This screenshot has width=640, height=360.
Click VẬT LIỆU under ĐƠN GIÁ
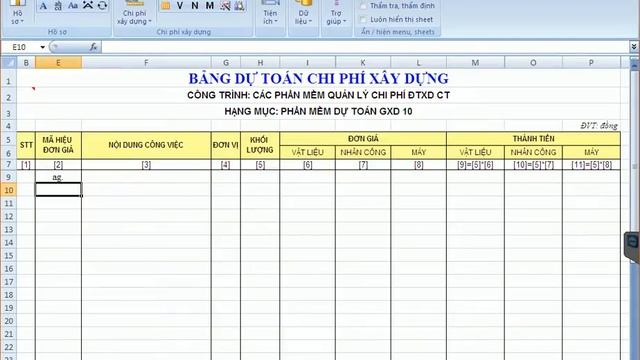click(308, 152)
